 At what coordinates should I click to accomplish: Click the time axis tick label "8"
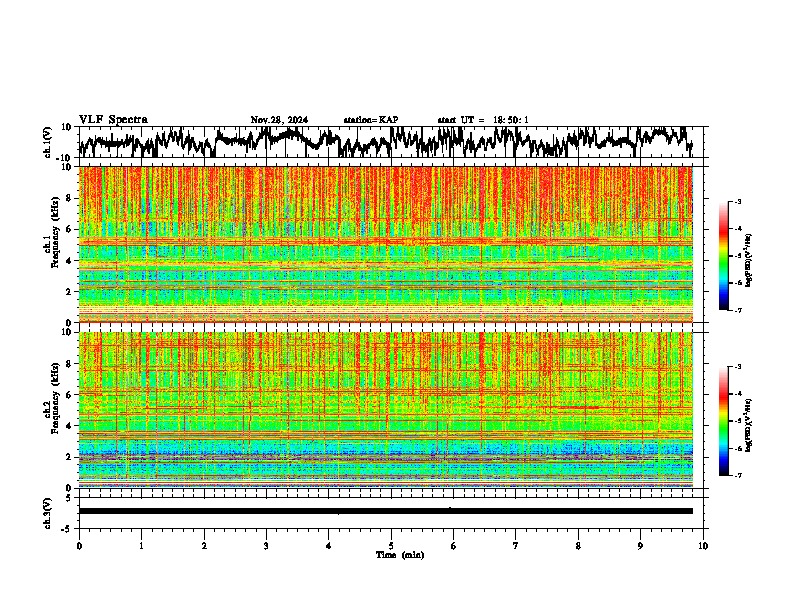pyautogui.click(x=578, y=546)
